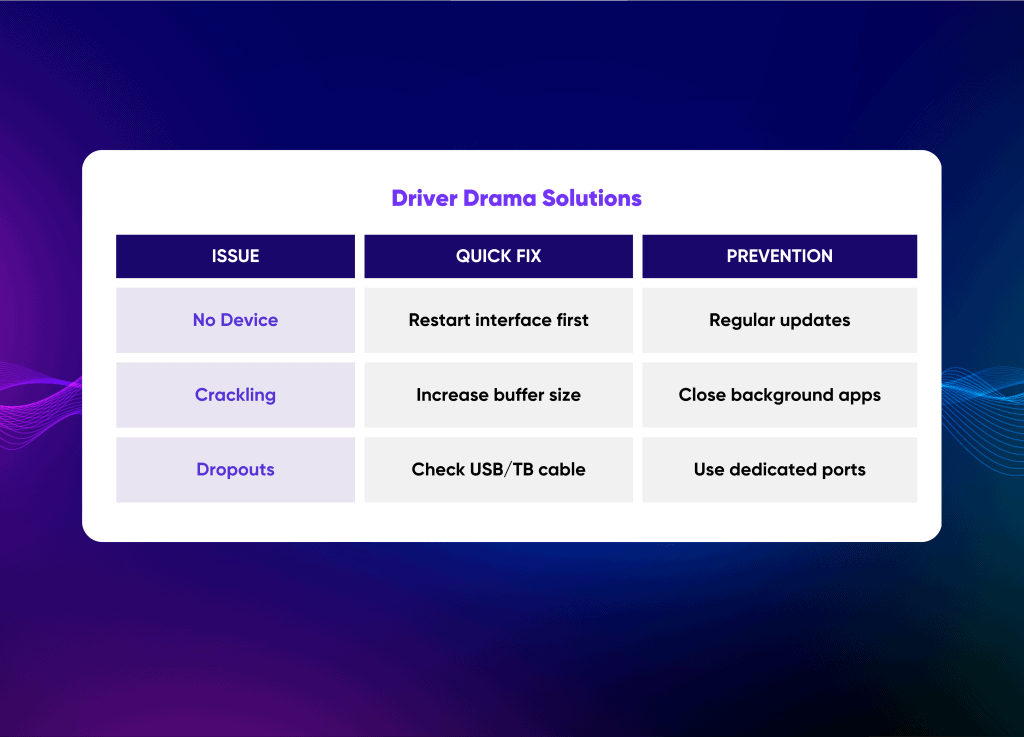Image resolution: width=1024 pixels, height=737 pixels.
Task: Select the PREVENTION column header
Action: pyautogui.click(x=779, y=256)
